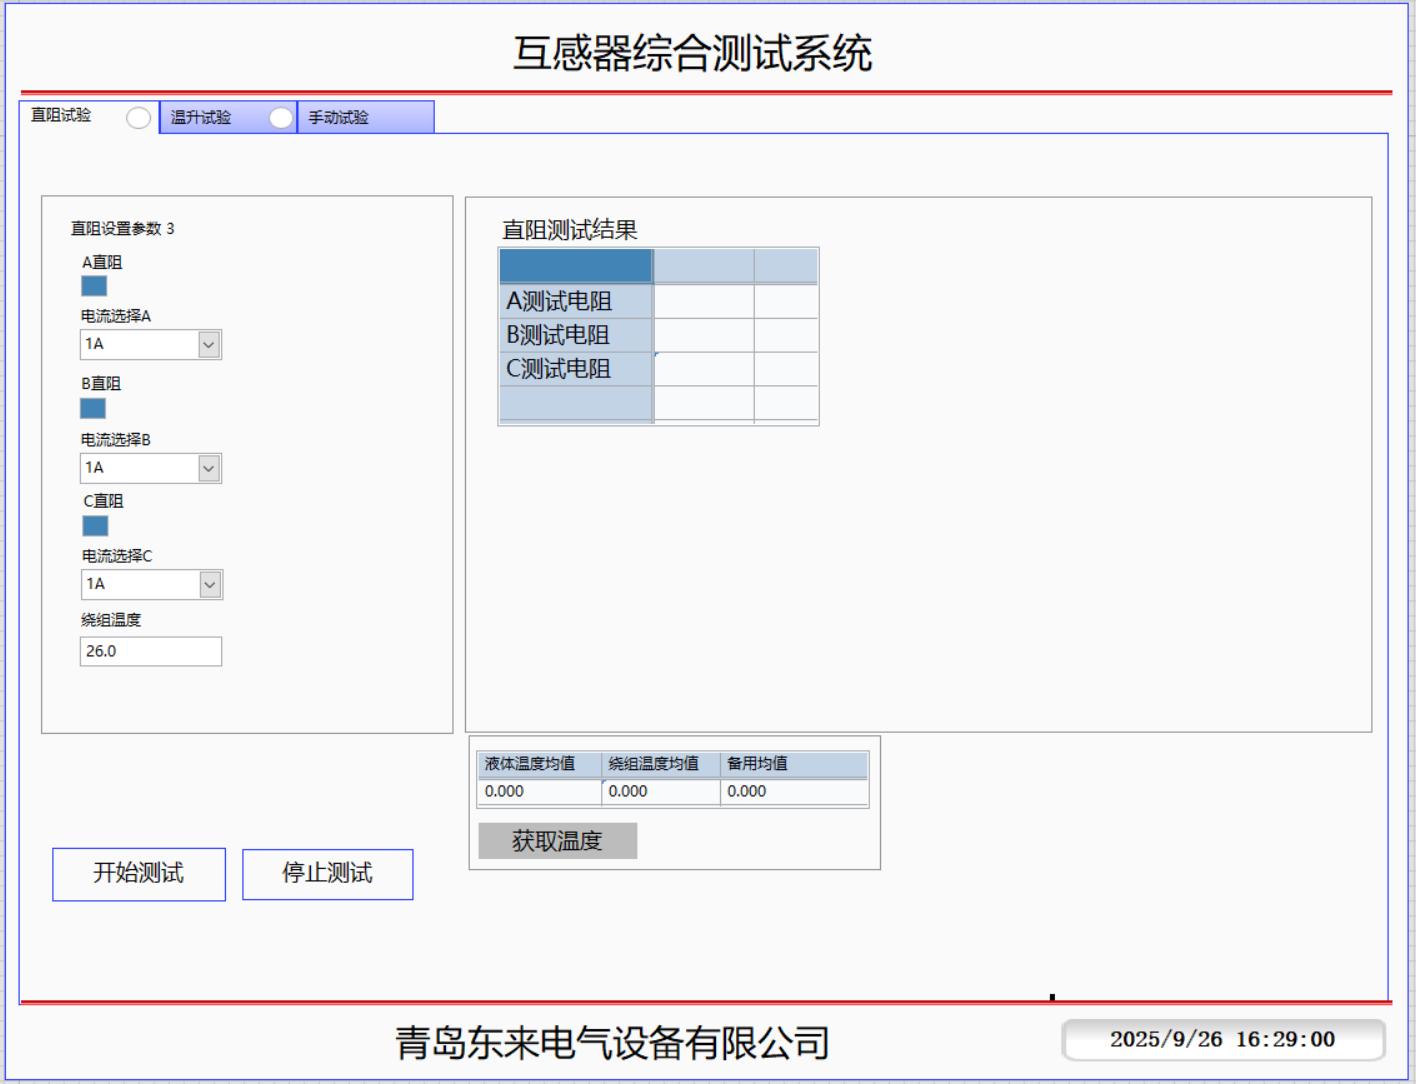Open the 电流选择C current dropdown
The height and width of the screenshot is (1084, 1416).
point(209,585)
